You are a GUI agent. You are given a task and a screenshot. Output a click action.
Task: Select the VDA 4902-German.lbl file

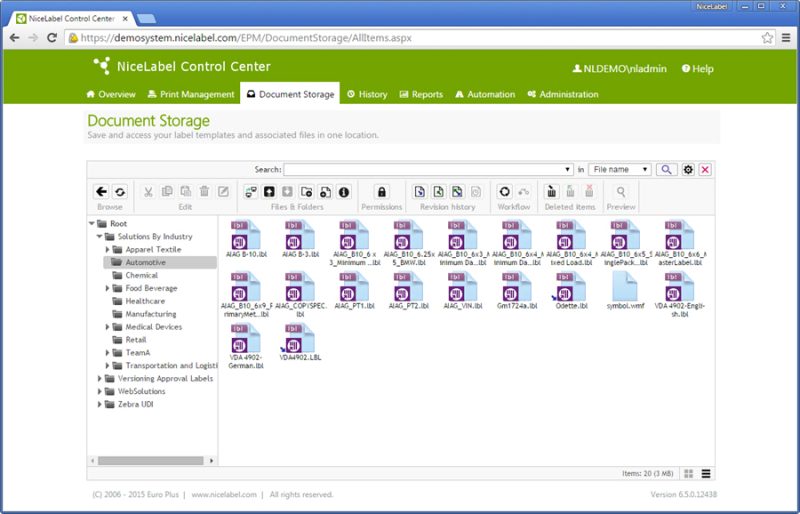pyautogui.click(x=246, y=346)
